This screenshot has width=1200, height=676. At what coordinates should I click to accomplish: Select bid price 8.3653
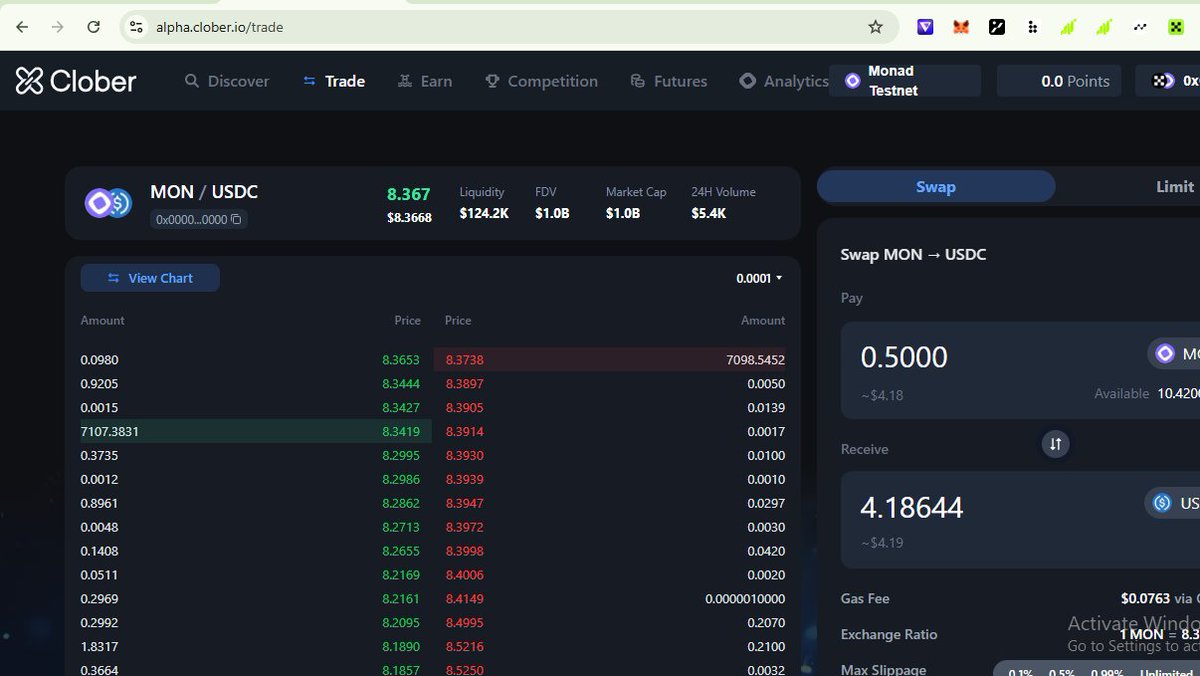click(x=400, y=359)
